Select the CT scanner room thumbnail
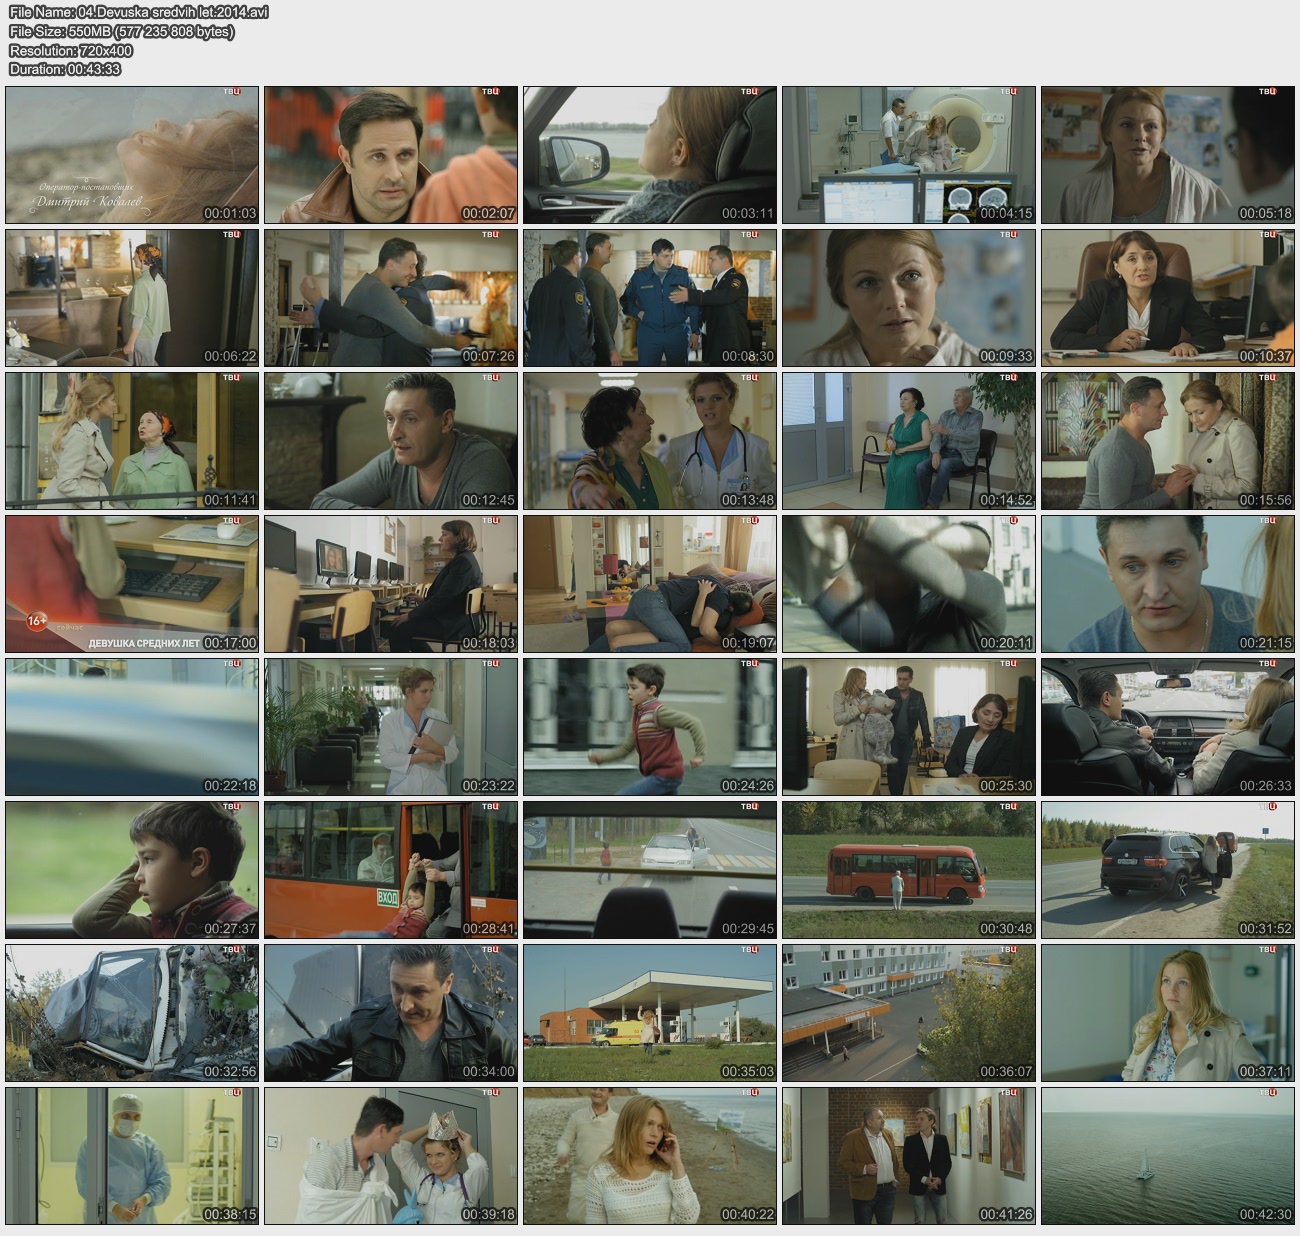1300x1236 pixels. tap(908, 155)
